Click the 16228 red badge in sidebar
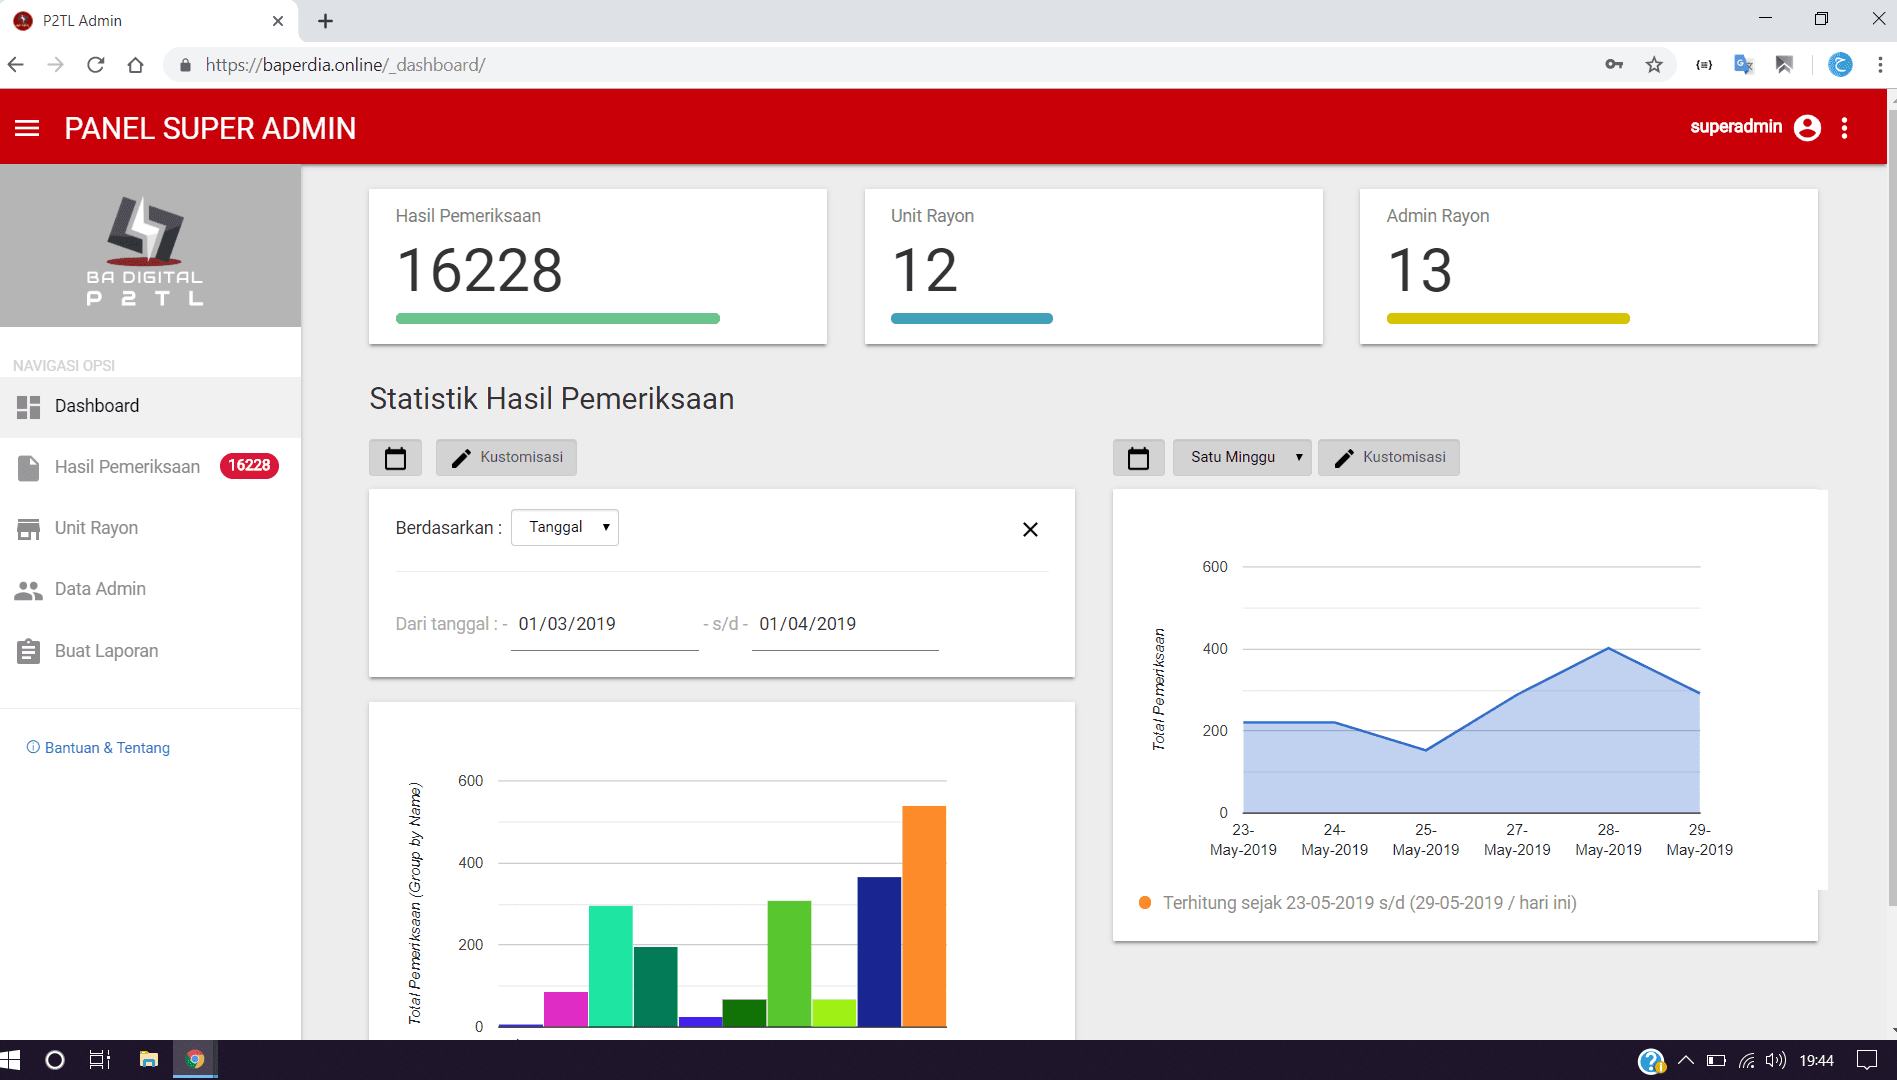Screen dimensions: 1897x1080 (x=249, y=466)
